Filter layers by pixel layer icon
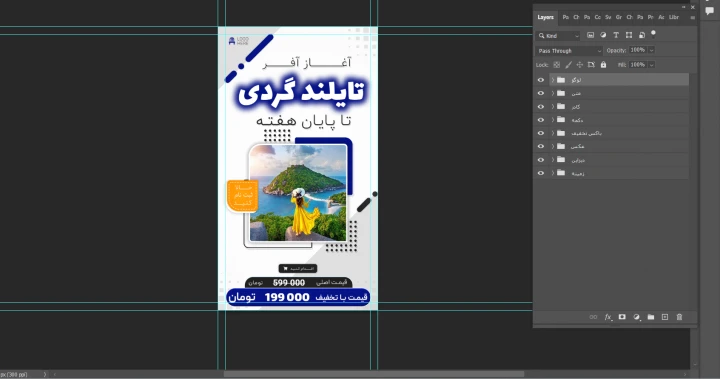The image size is (720, 379). click(591, 35)
